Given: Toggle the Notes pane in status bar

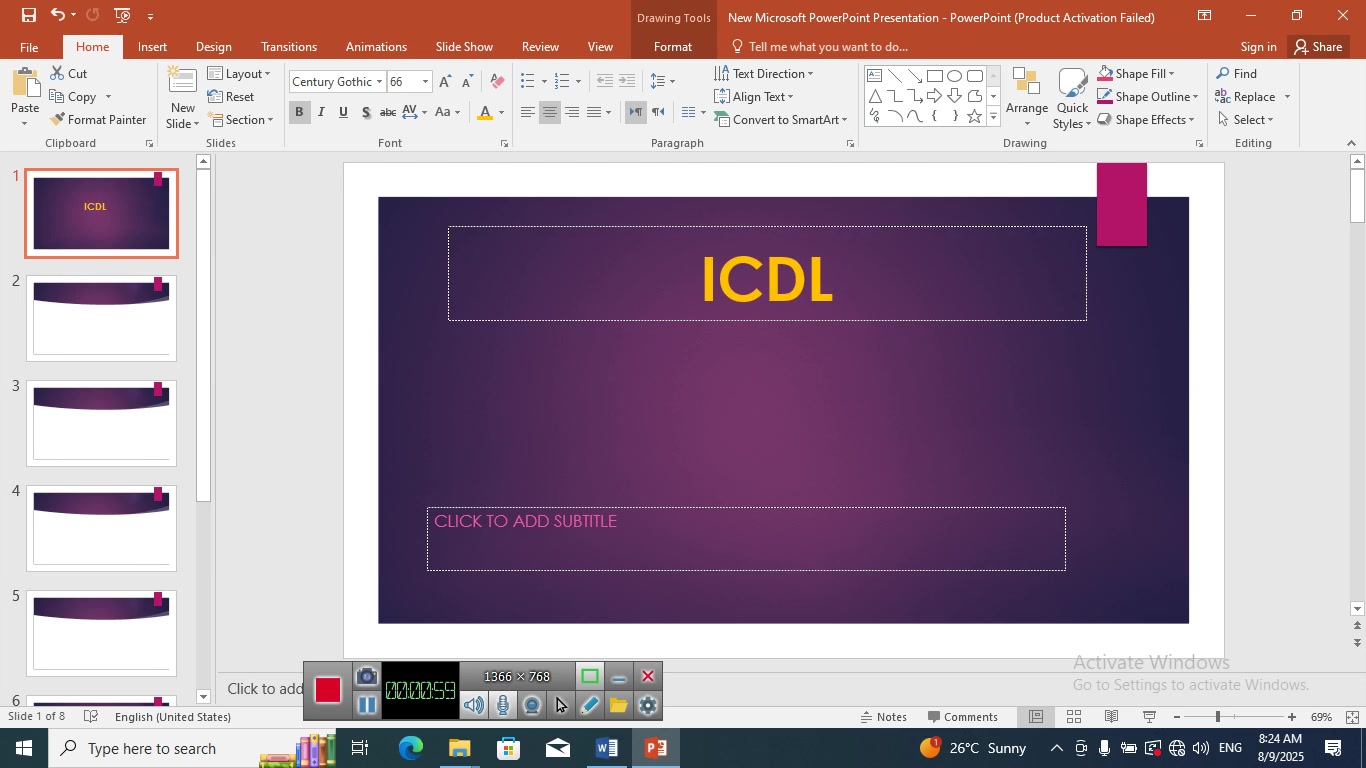Looking at the screenshot, I should tap(883, 717).
